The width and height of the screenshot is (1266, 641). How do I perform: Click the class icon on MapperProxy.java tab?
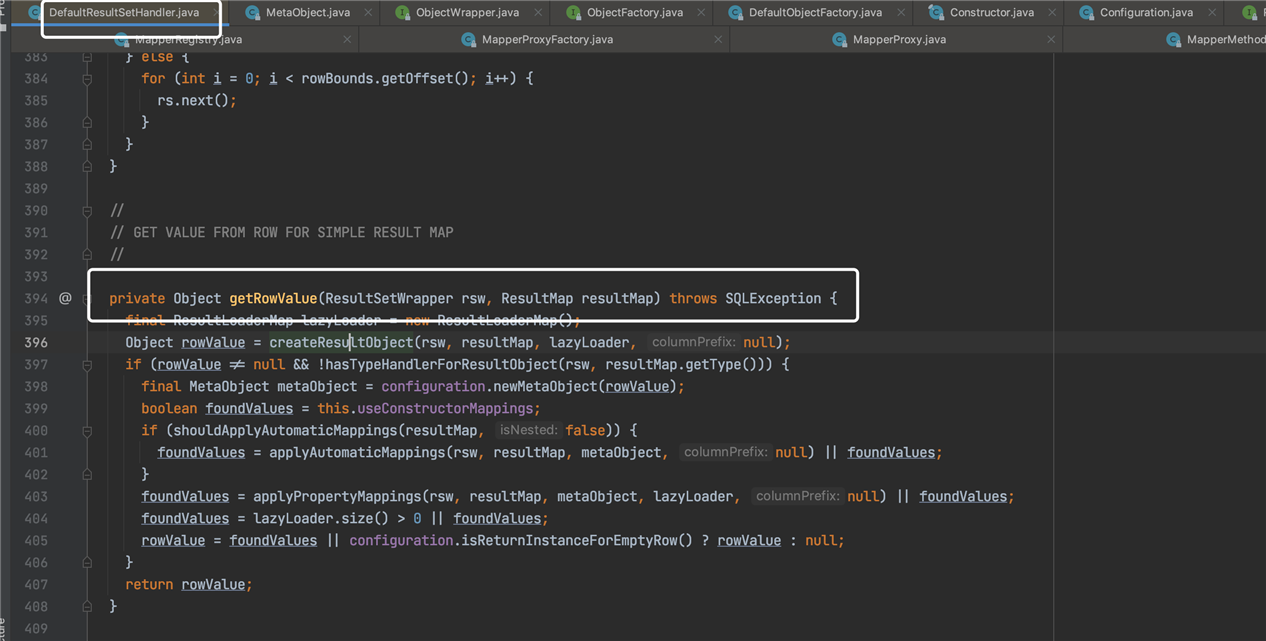click(x=840, y=39)
